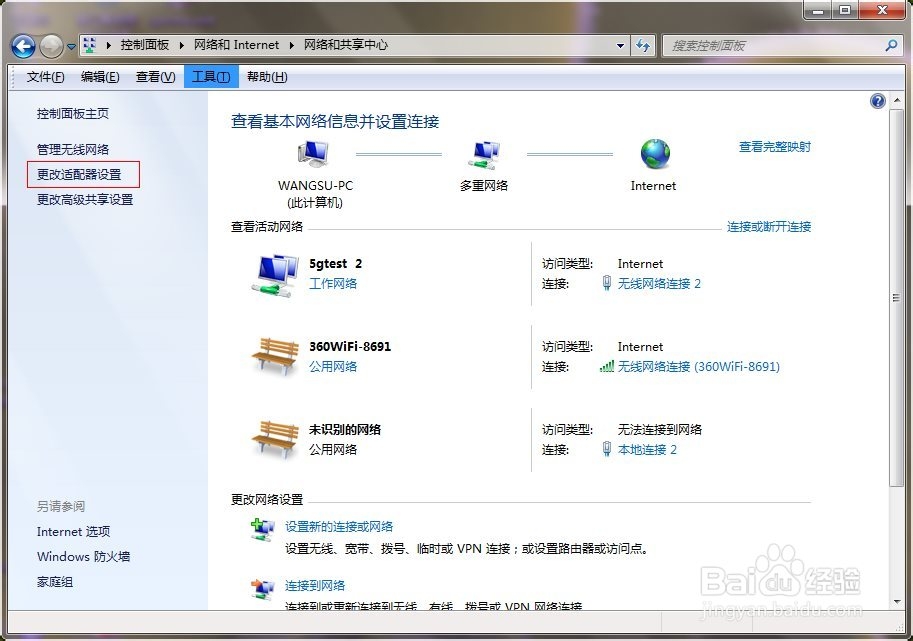
Task: Open the Internet globe icon in network map
Action: pos(654,155)
